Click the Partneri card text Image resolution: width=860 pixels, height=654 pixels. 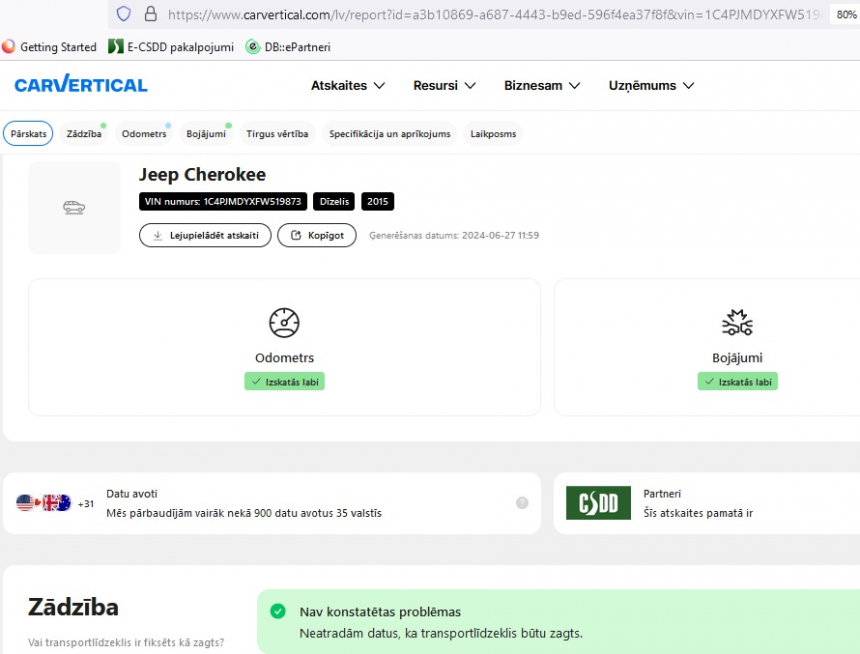click(698, 503)
